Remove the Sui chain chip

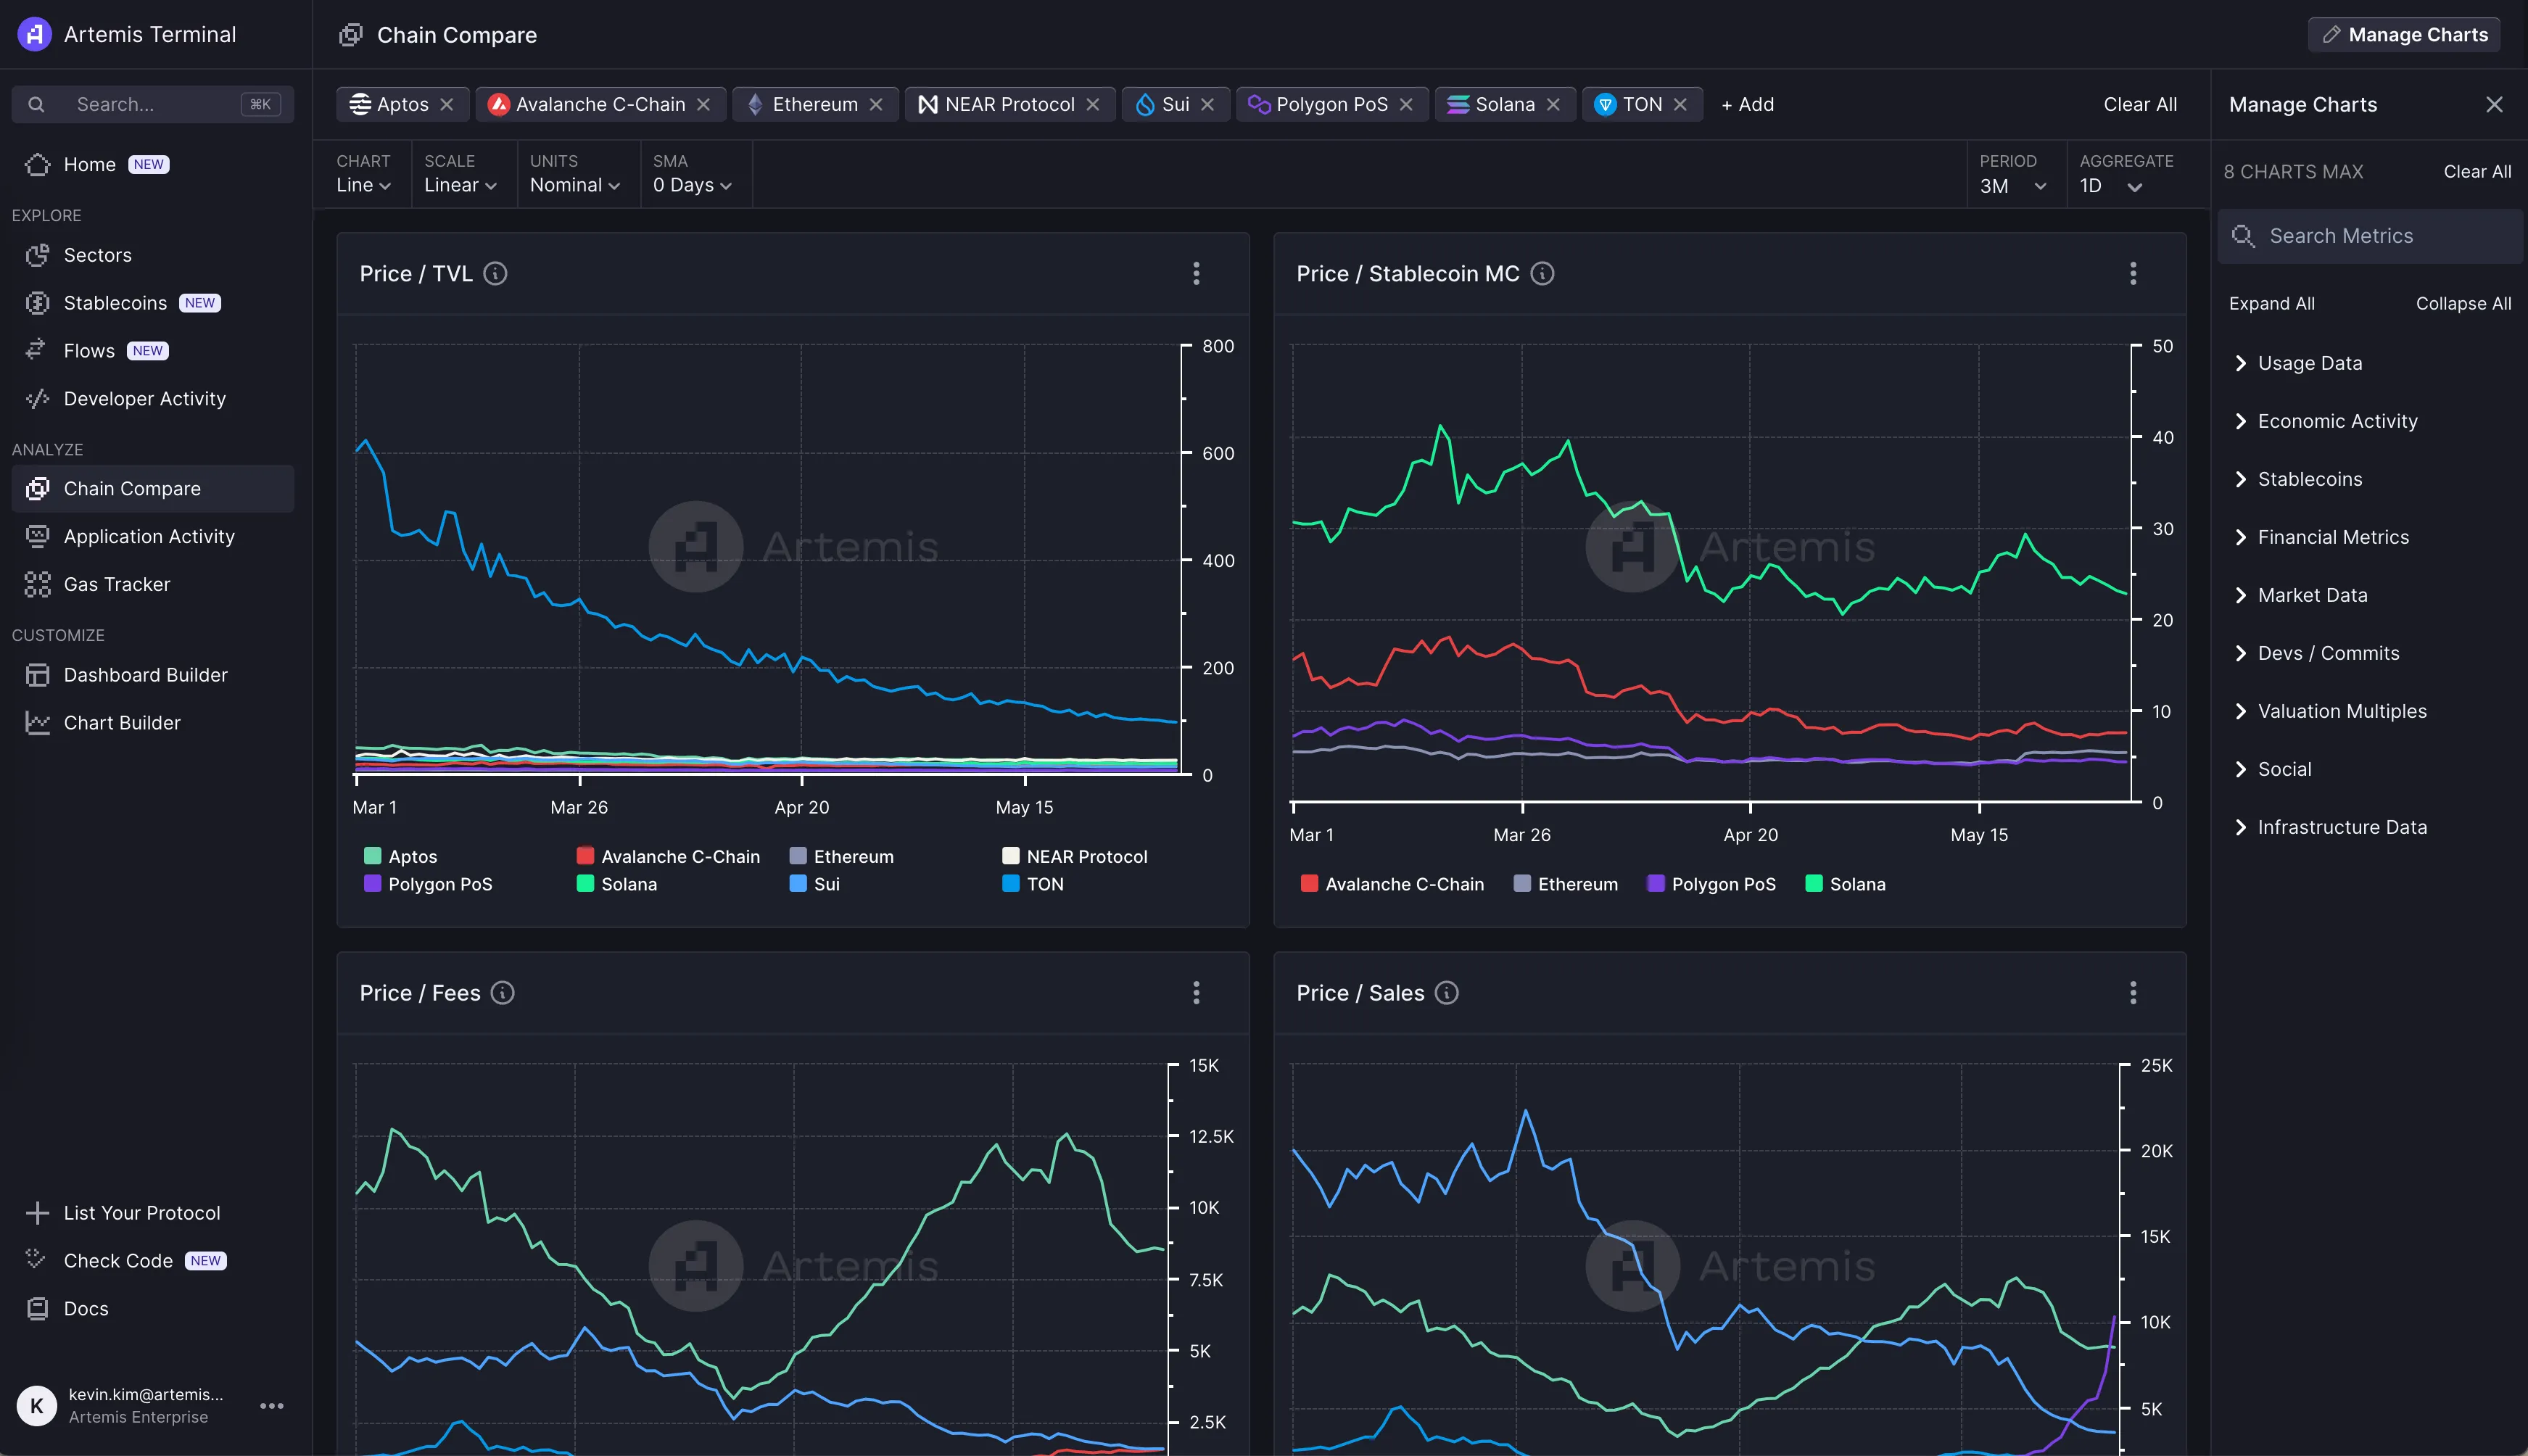(1207, 104)
